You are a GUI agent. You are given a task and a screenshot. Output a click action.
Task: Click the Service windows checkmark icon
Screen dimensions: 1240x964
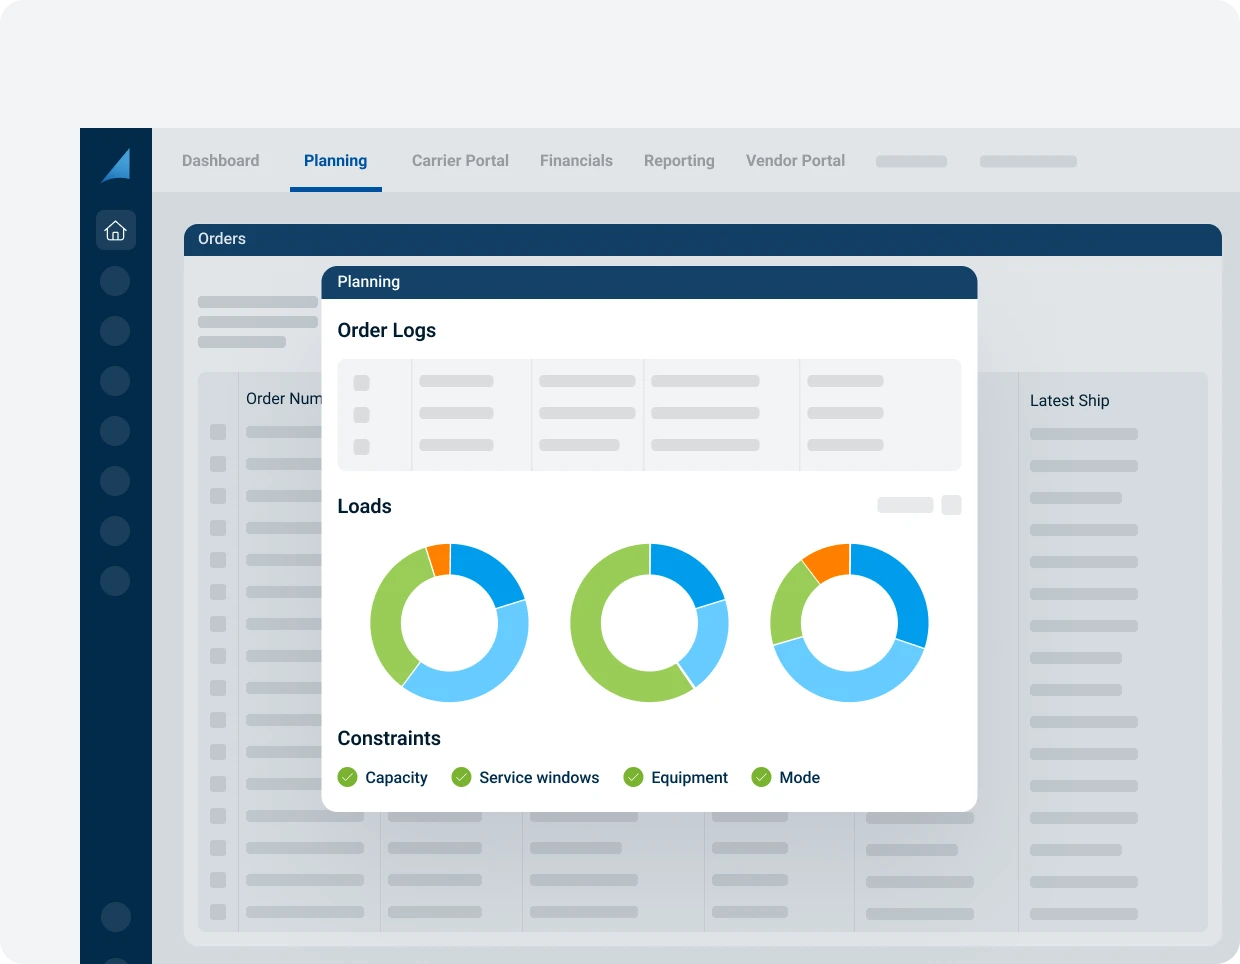[461, 777]
